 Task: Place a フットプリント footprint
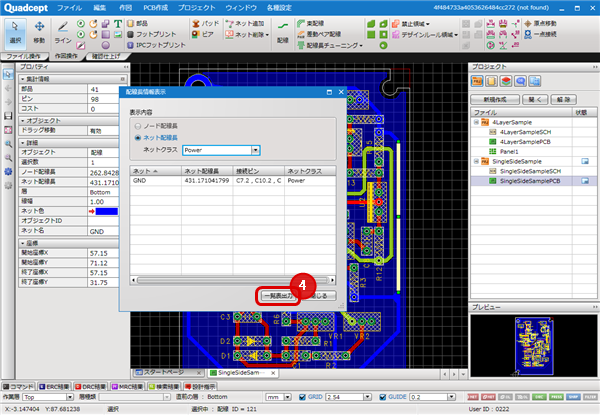[152, 34]
